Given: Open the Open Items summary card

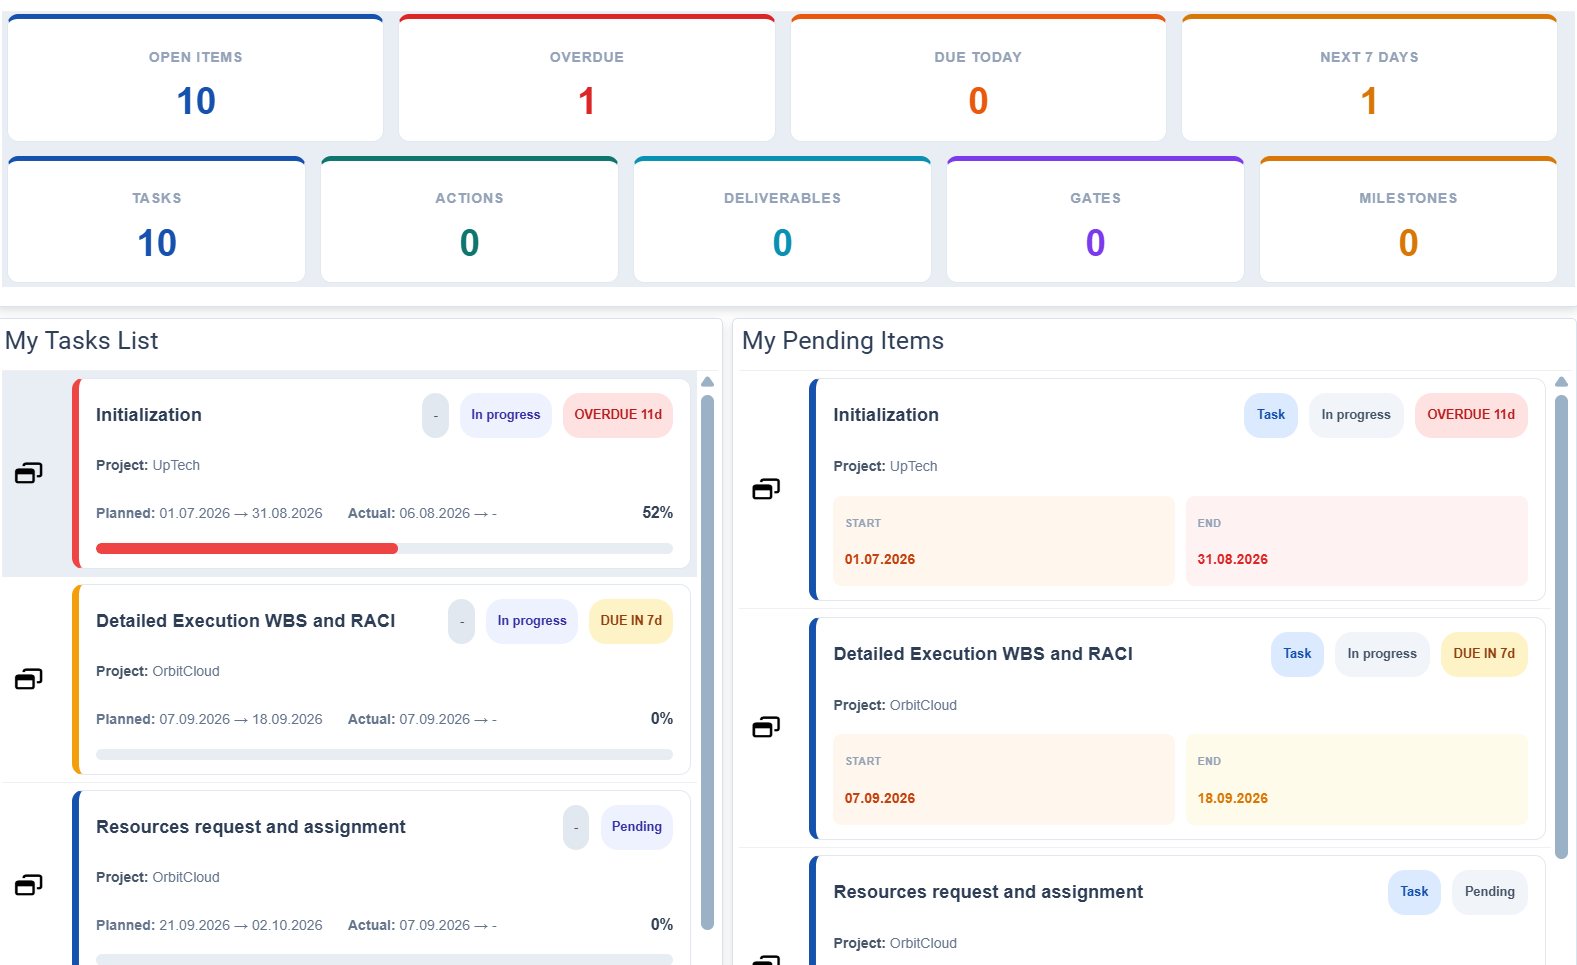Looking at the screenshot, I should click(196, 78).
